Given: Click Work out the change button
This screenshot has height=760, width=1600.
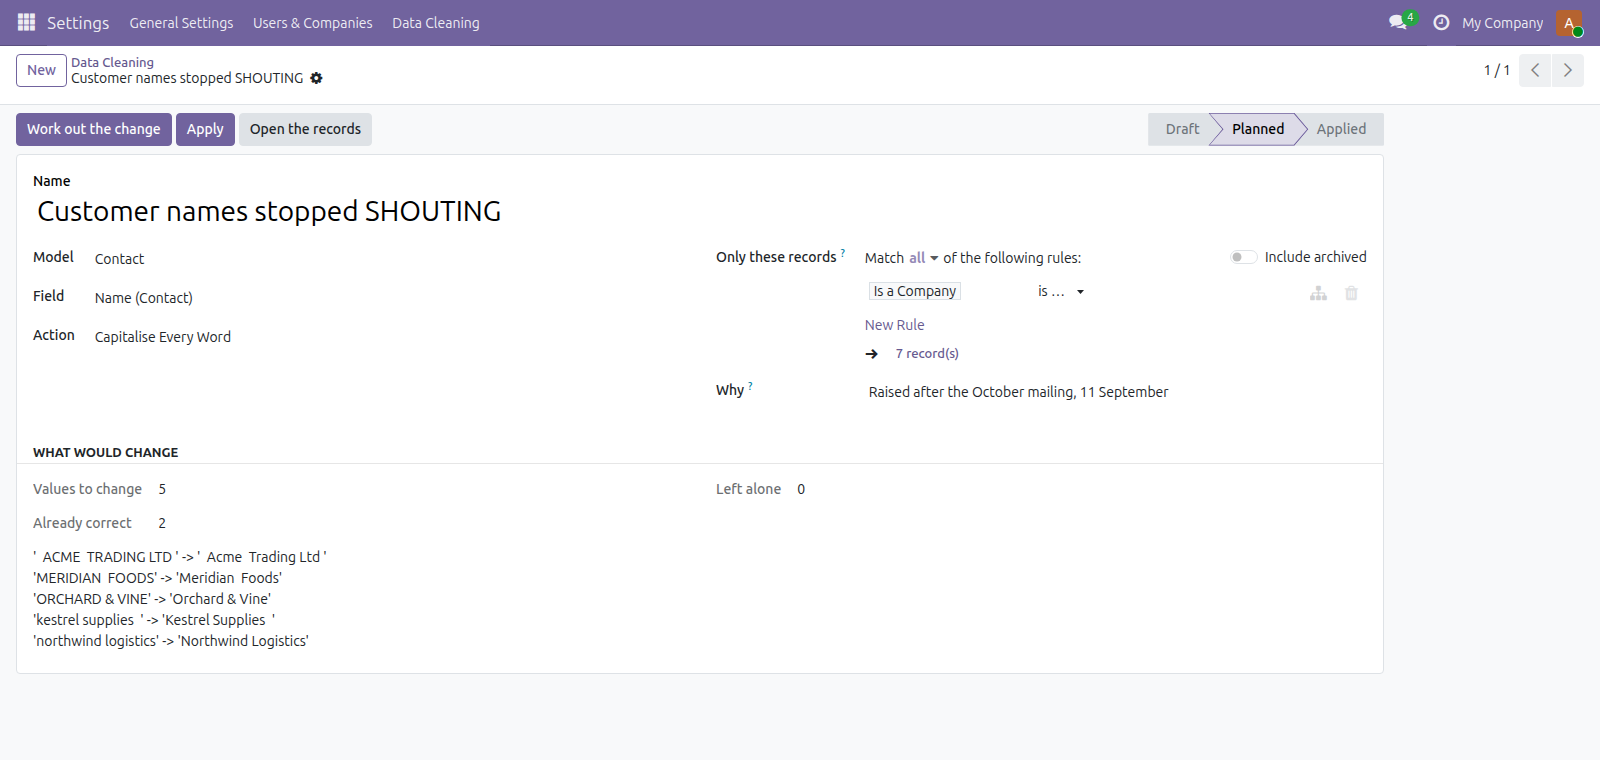Looking at the screenshot, I should coord(94,129).
